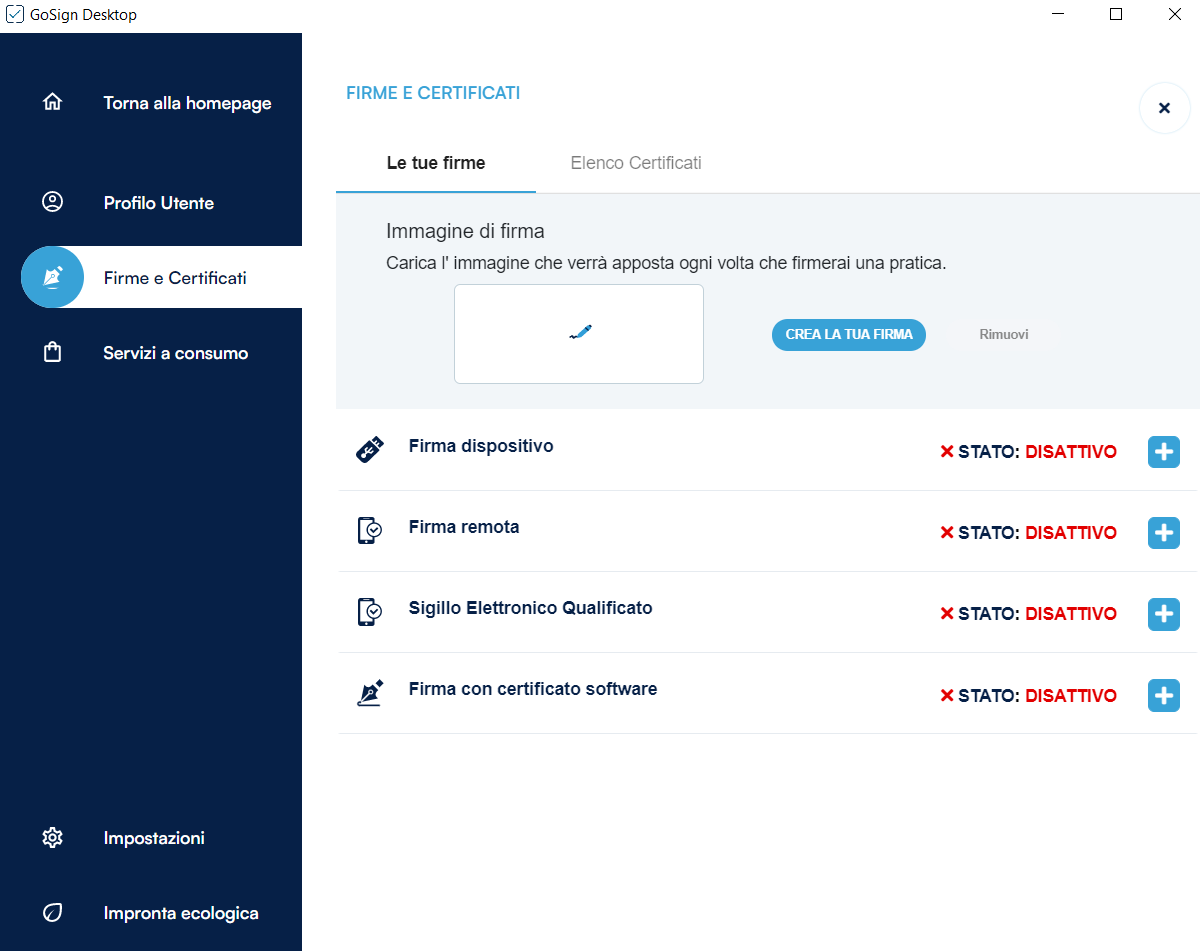Expand Sigillo Elettronico Qualificato plus button
This screenshot has width=1202, height=951.
(1163, 614)
